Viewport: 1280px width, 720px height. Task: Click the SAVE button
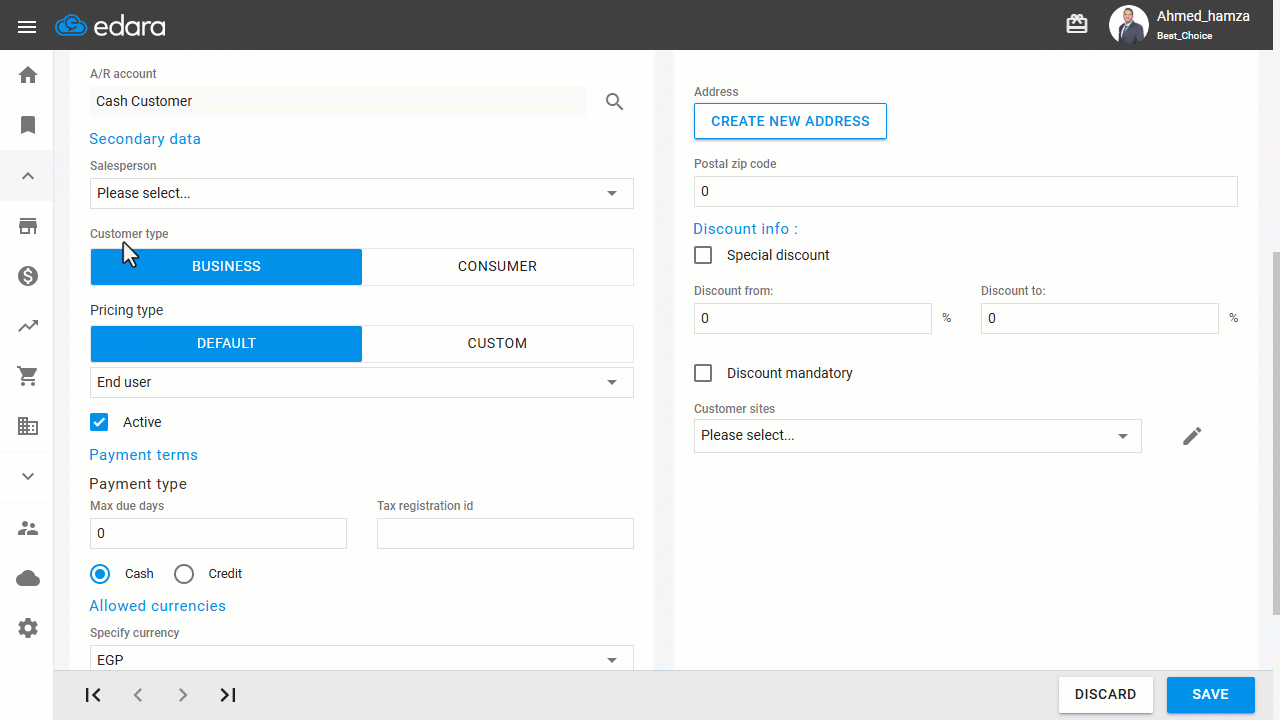point(1210,694)
